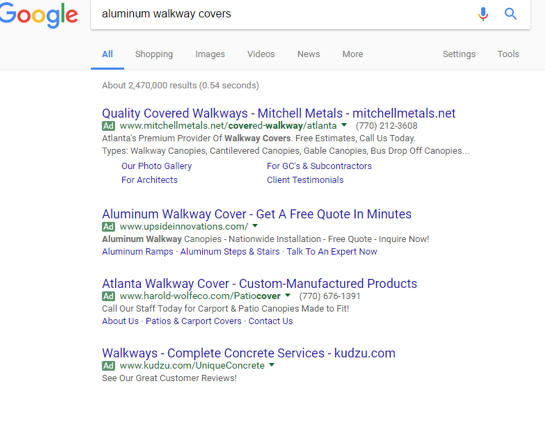552x422 pixels.
Task: Open the For GC's & Subcontractors sitelink
Action: [319, 166]
